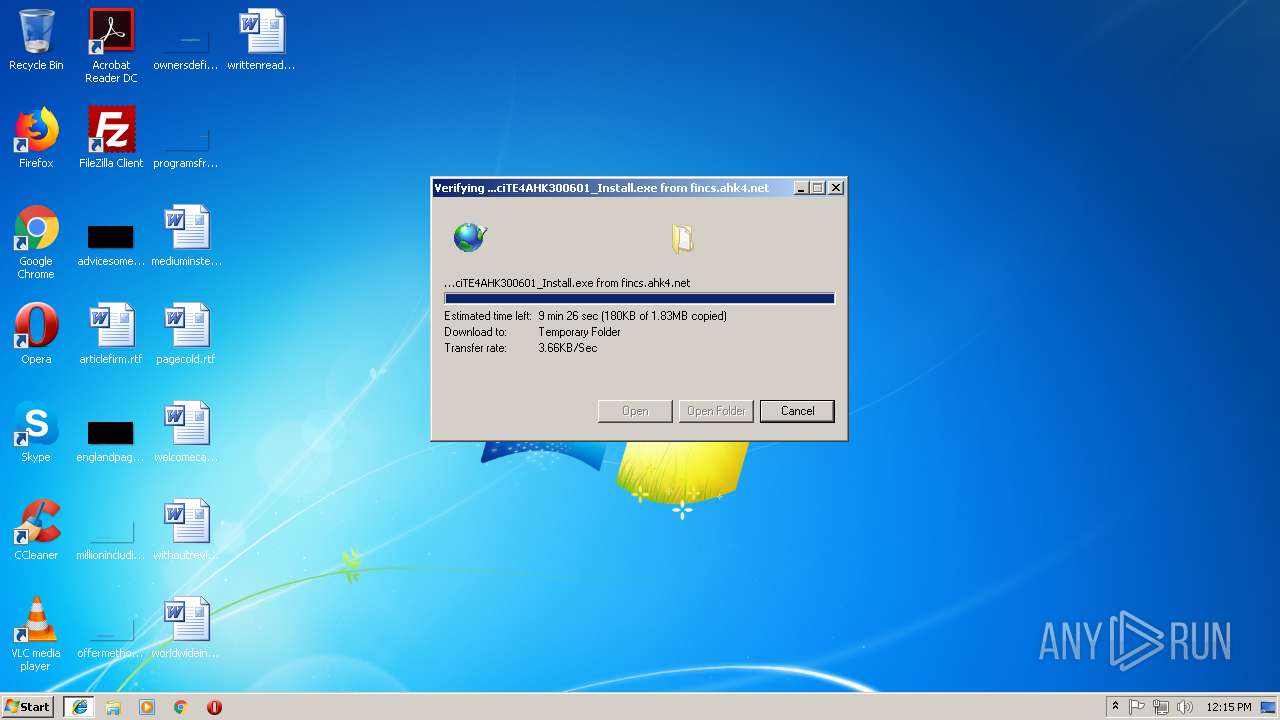Select the articlefirm.rtf document
The image size is (1280, 720).
pyautogui.click(x=111, y=334)
